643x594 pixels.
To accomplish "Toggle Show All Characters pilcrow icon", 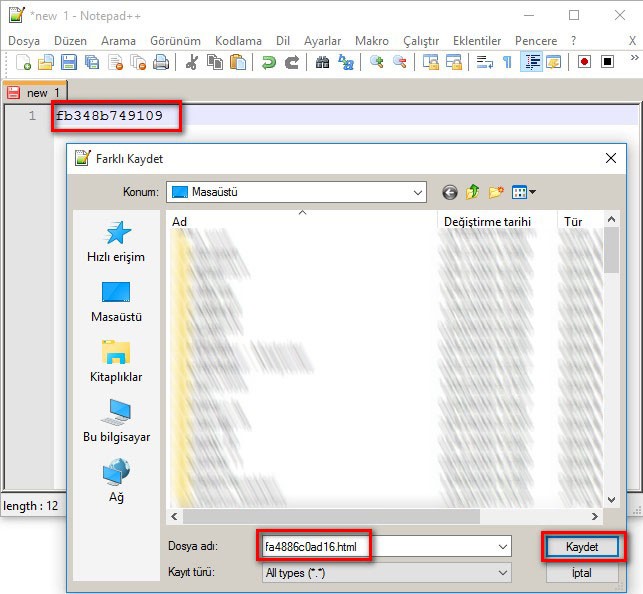I will (x=507, y=62).
